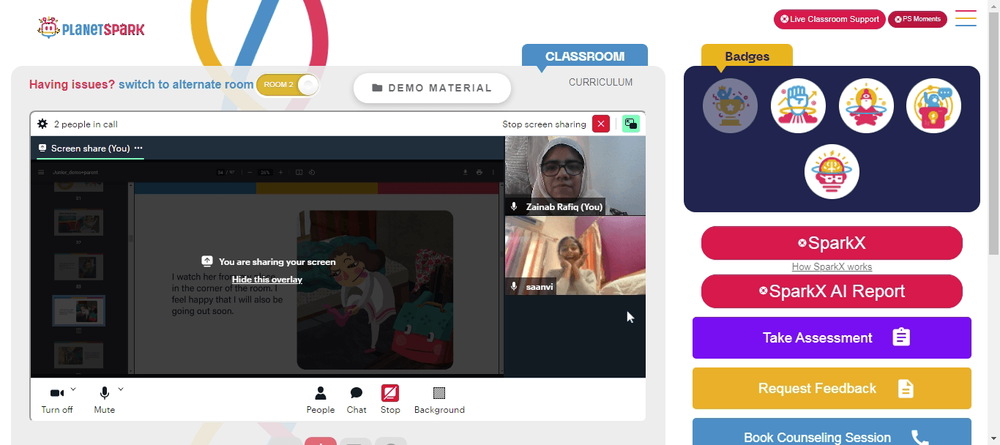Stop screen share via bottom toolbar
The width and height of the screenshot is (1000, 445).
pos(390,400)
